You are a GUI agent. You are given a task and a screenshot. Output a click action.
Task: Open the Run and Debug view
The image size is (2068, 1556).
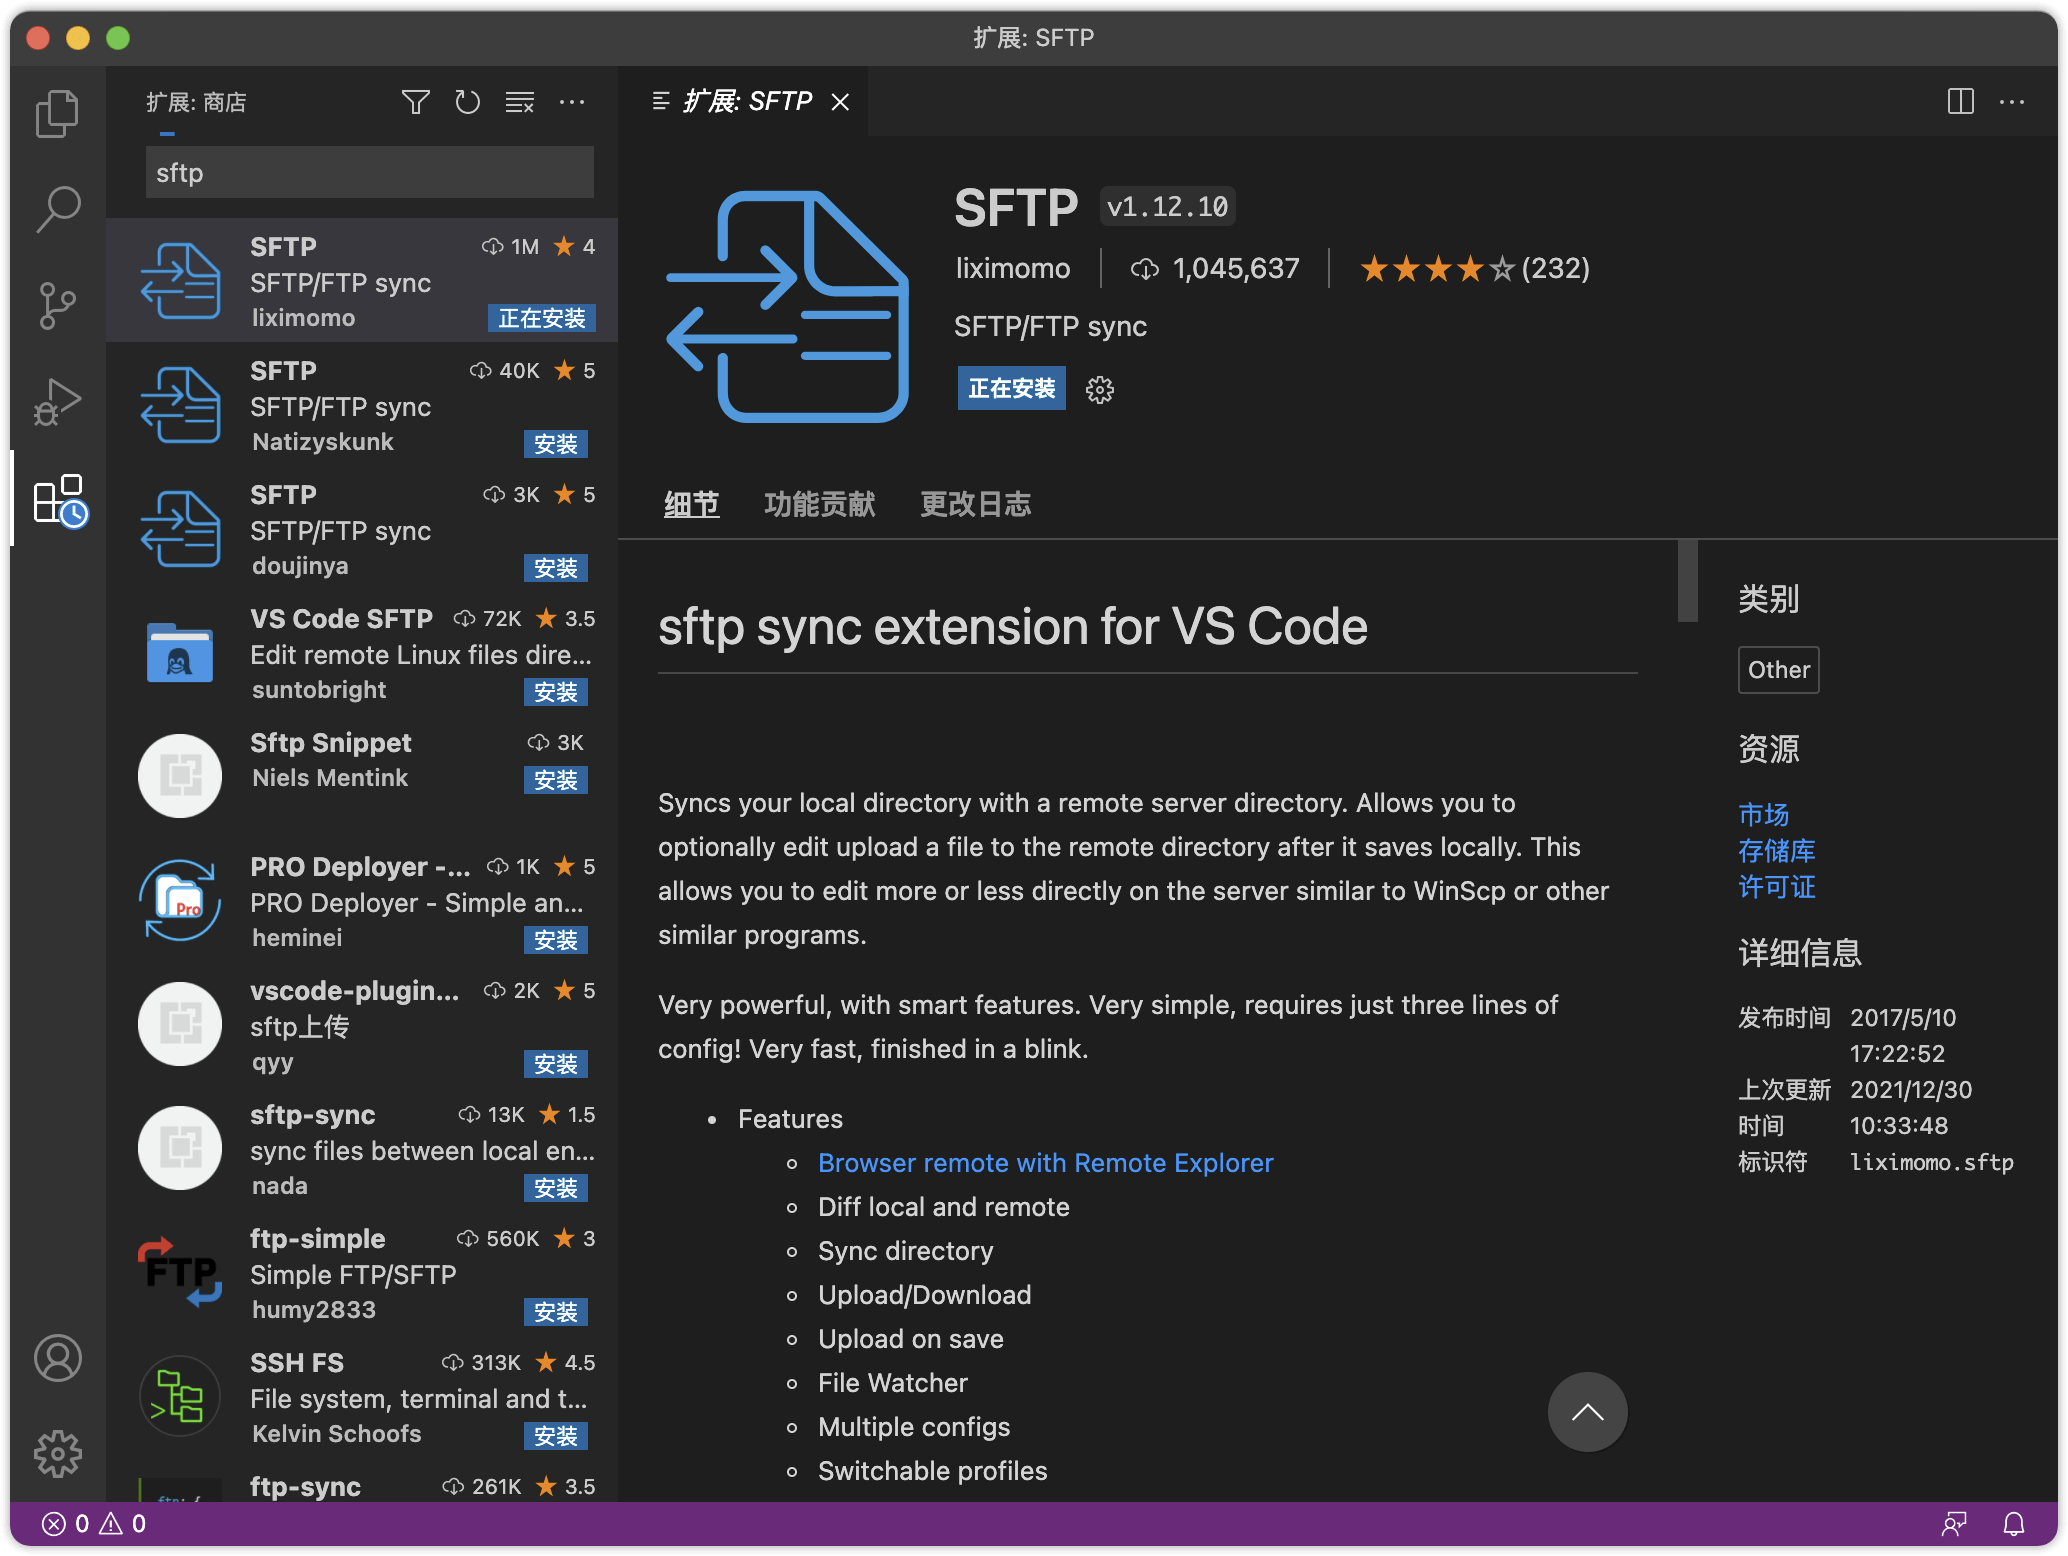[57, 402]
